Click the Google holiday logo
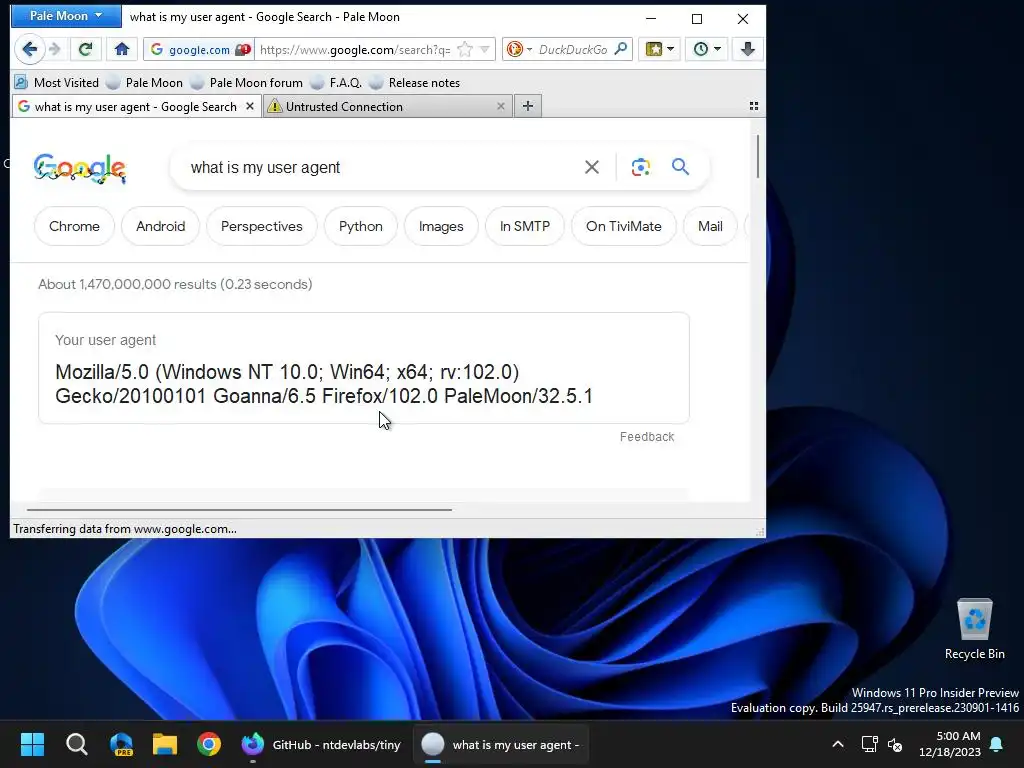This screenshot has height=768, width=1024. coord(80,168)
